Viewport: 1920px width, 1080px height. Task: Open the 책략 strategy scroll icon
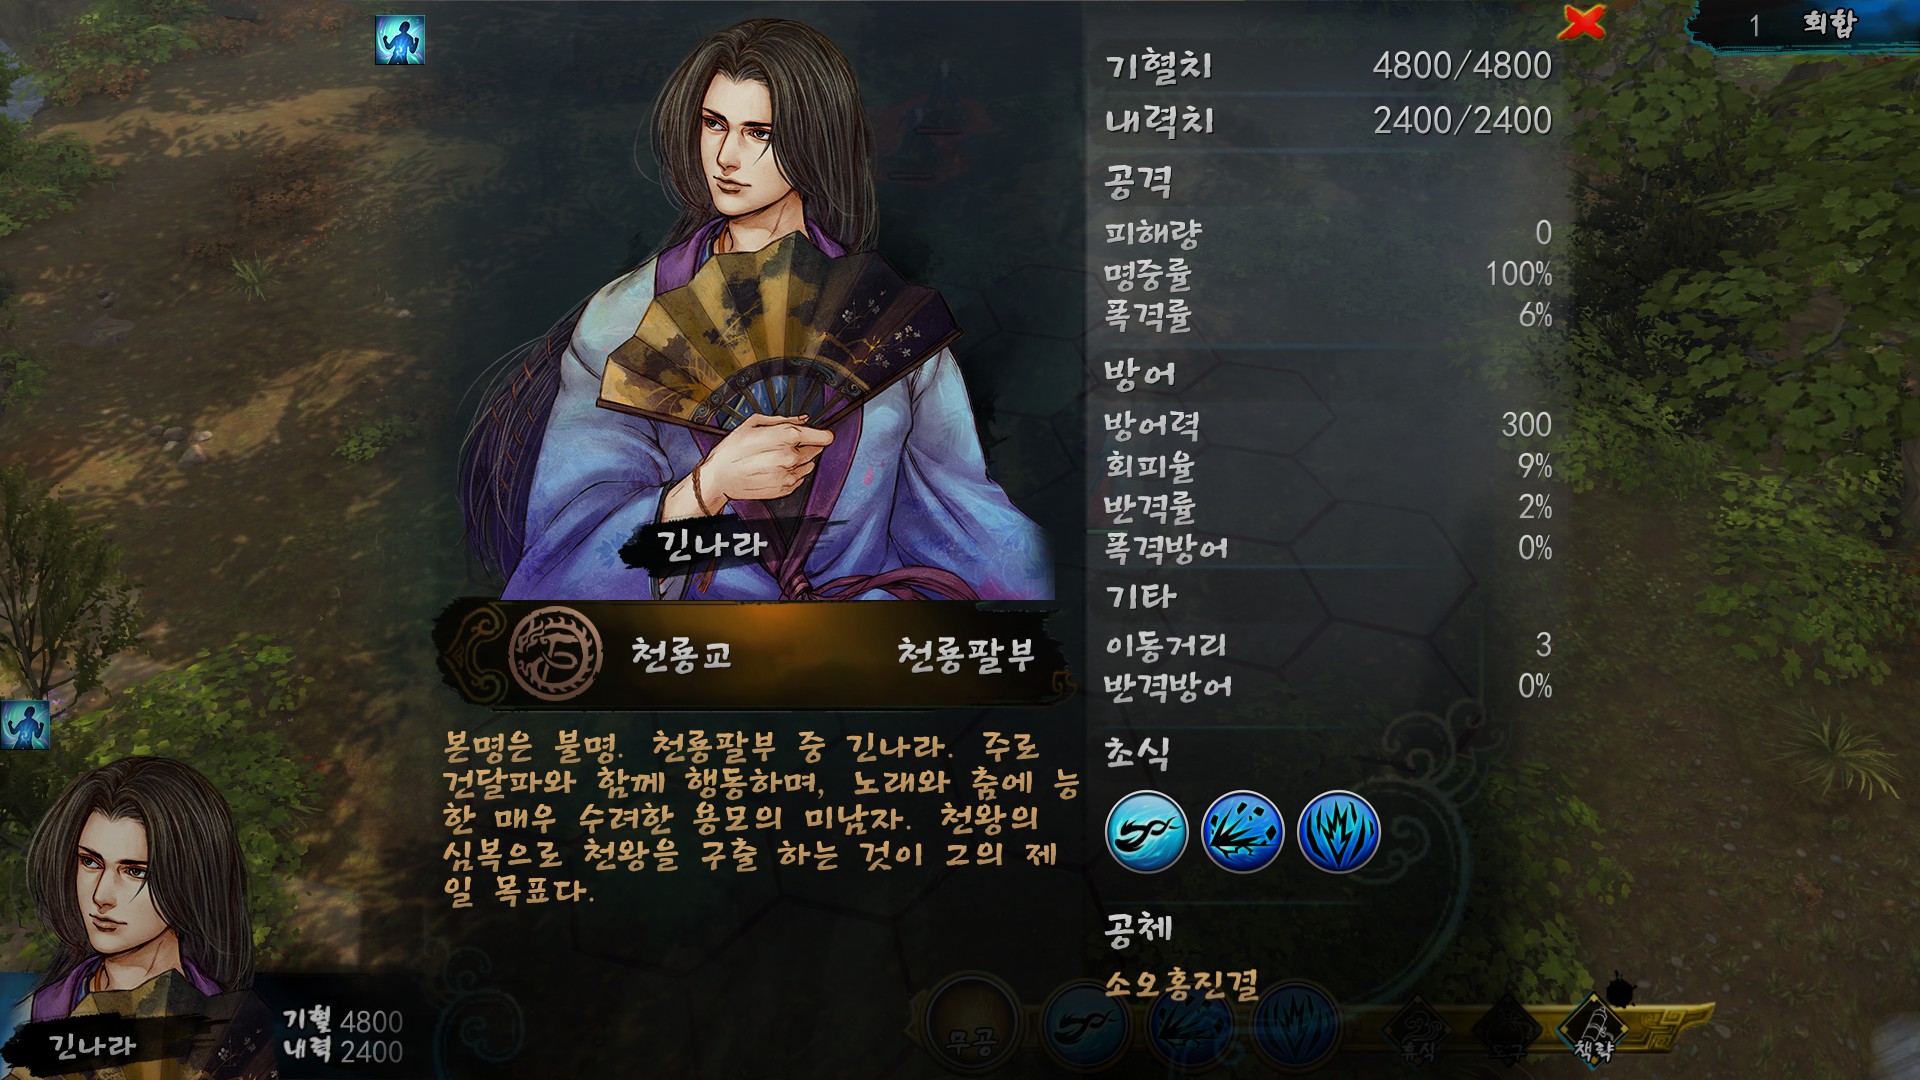click(1595, 1030)
